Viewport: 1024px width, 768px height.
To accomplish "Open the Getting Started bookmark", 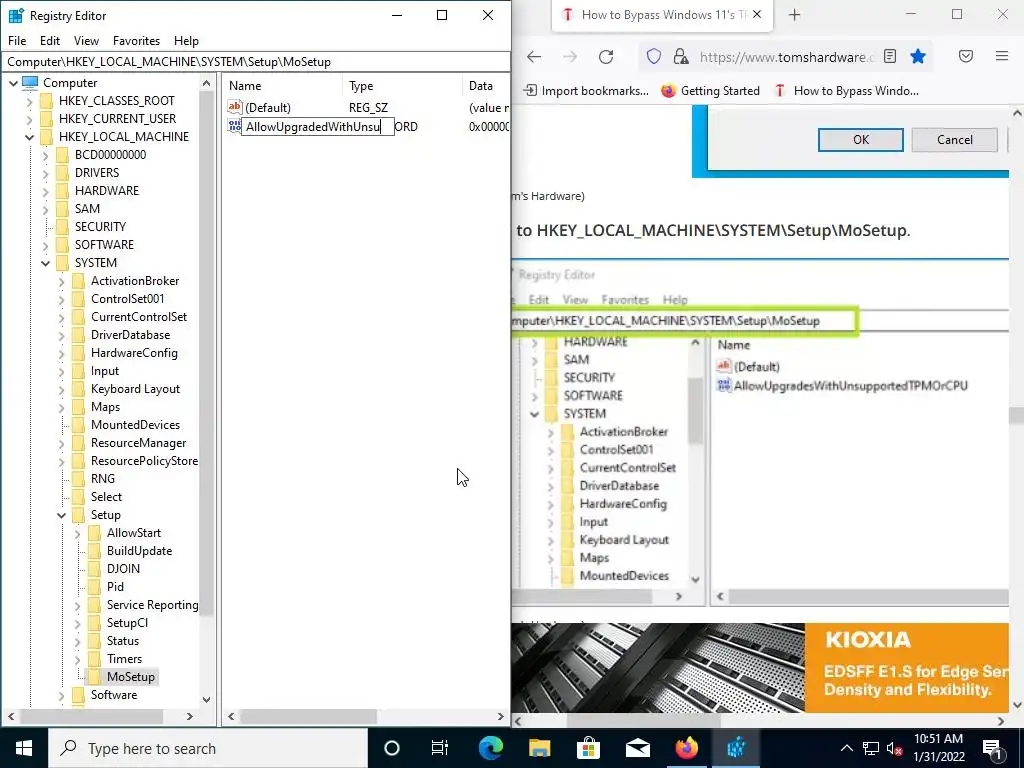I will (x=711, y=91).
